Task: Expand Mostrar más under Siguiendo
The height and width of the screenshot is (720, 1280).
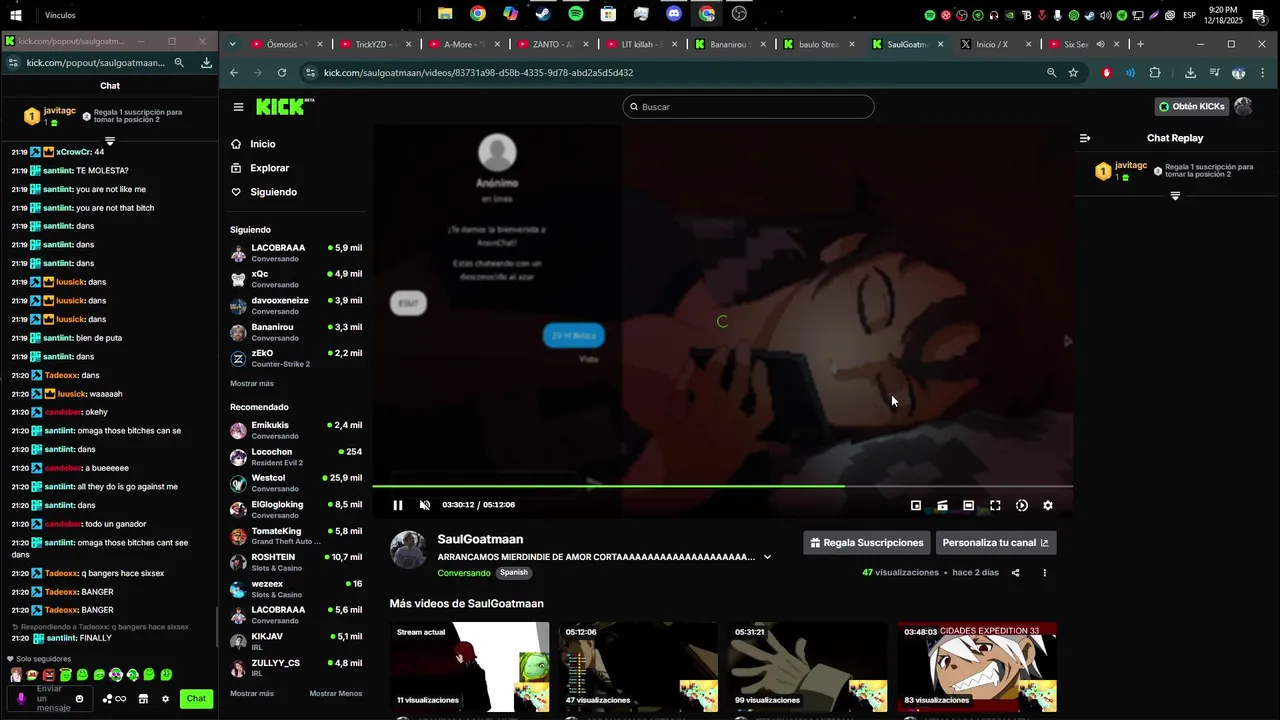Action: [x=252, y=384]
